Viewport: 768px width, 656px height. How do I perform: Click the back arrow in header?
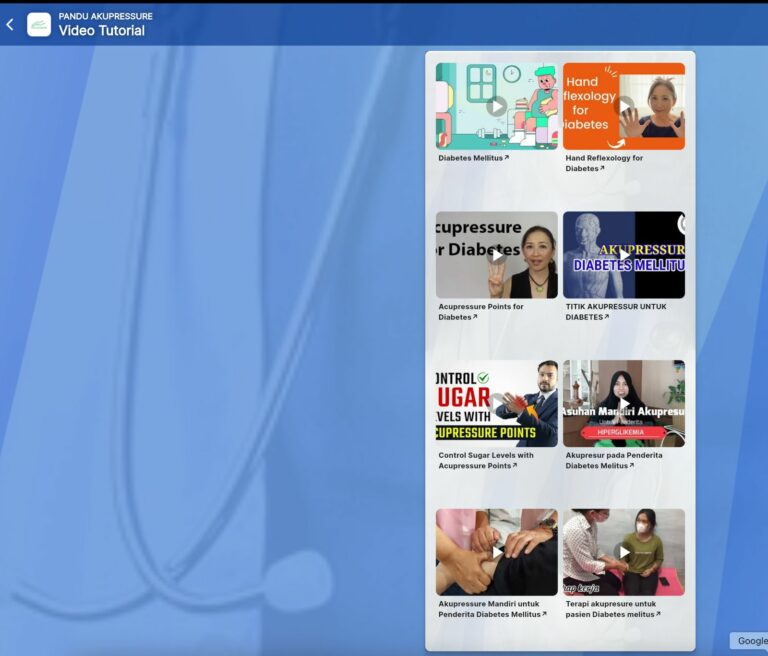[x=10, y=24]
